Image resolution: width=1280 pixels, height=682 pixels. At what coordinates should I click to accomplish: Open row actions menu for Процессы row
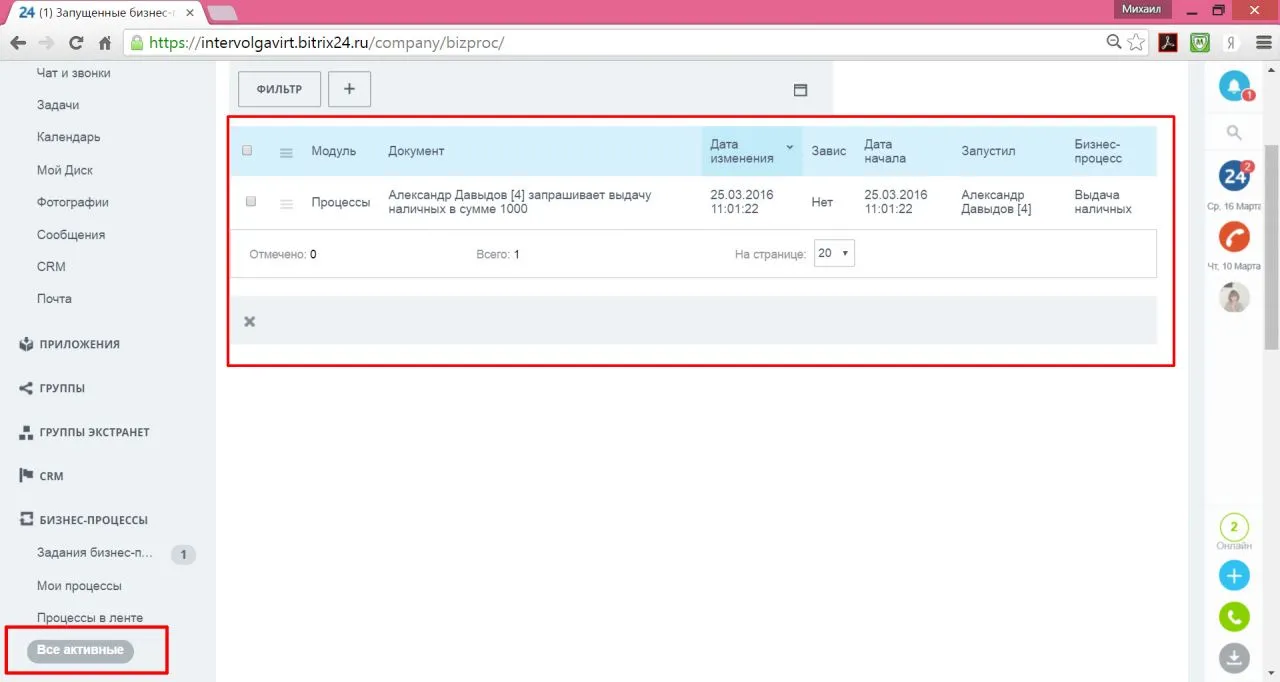[x=286, y=203]
